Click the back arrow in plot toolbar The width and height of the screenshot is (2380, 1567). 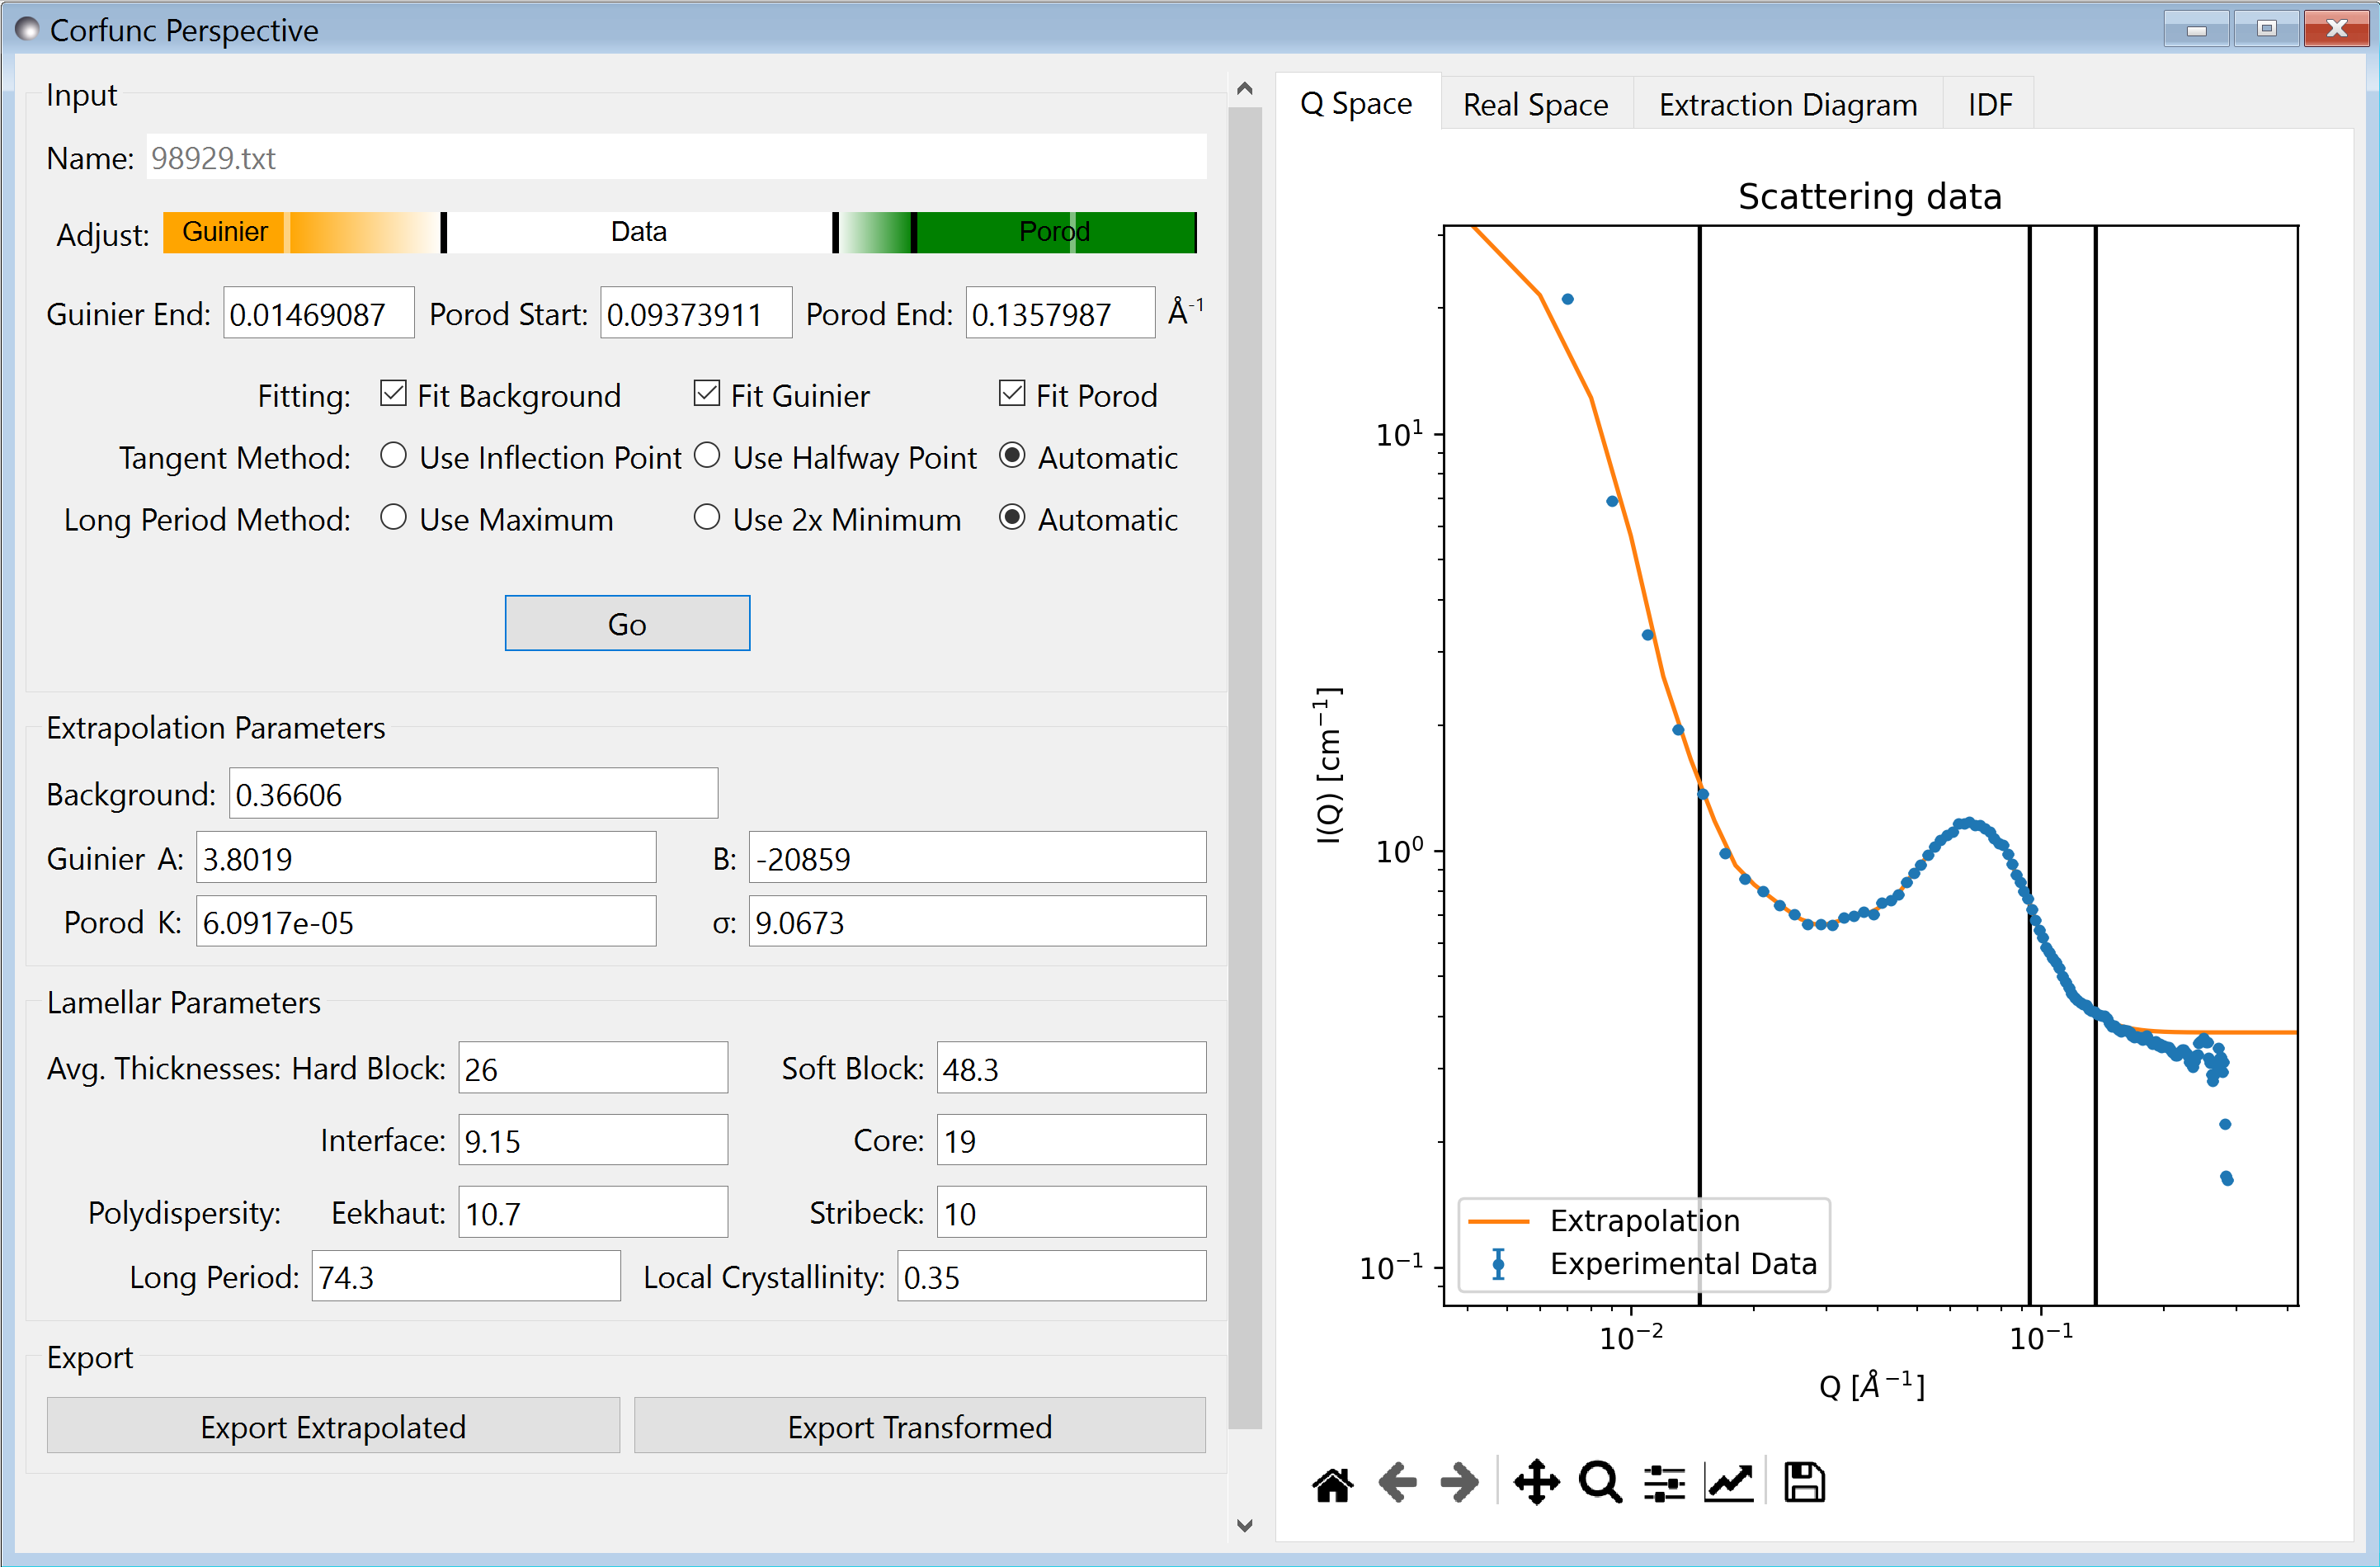pos(1397,1483)
